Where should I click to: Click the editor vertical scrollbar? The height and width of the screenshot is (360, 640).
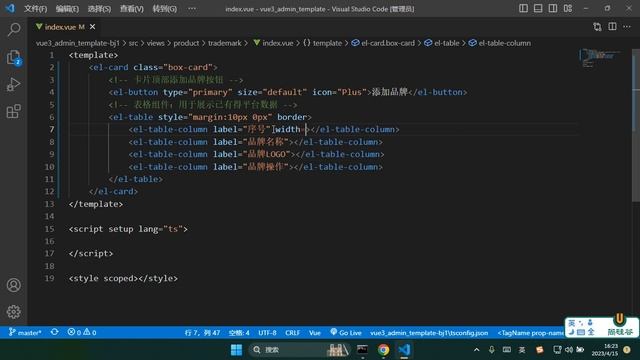pyautogui.click(x=636, y=124)
